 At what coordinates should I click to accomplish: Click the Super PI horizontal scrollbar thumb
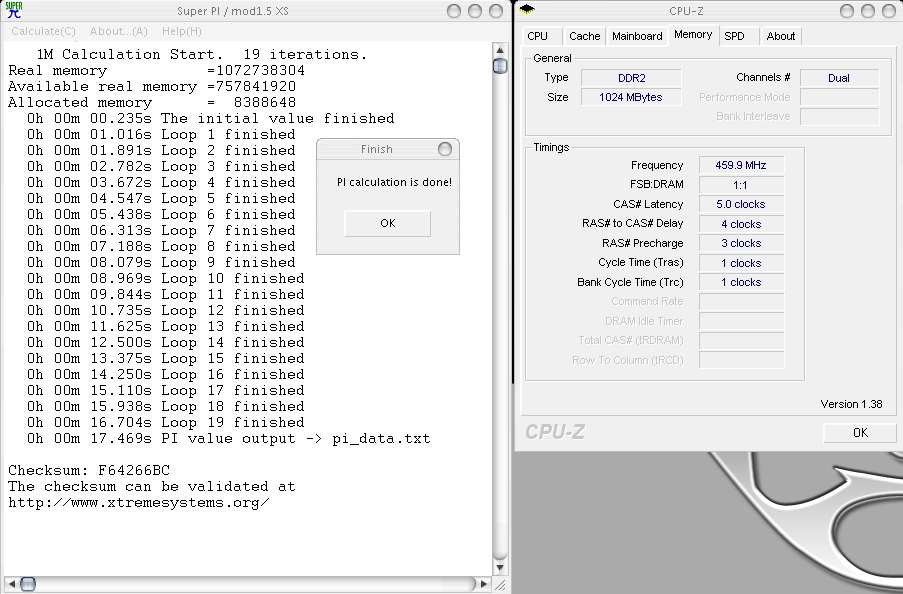28,584
